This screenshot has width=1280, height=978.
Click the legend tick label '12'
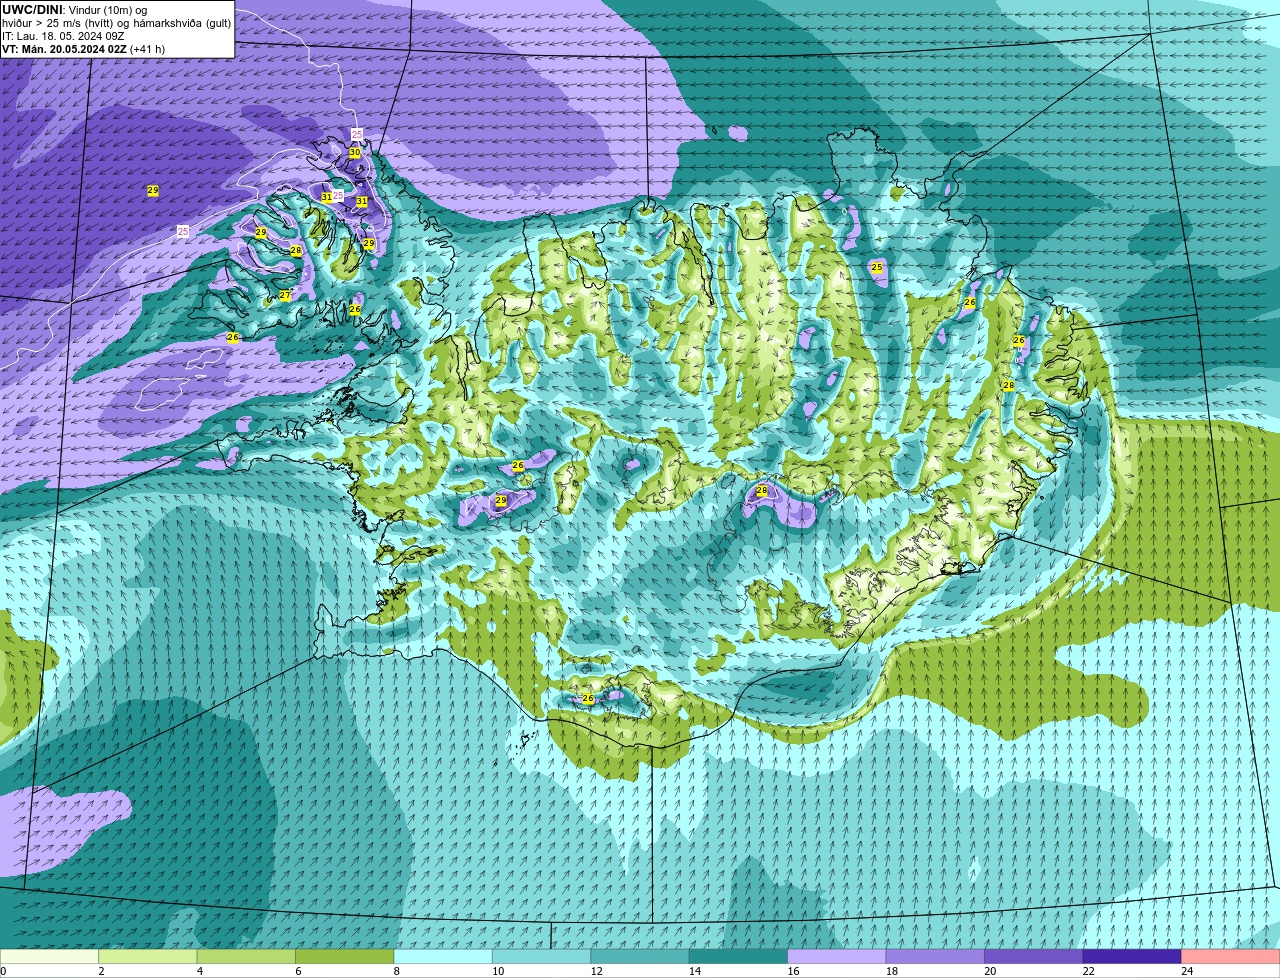click(x=596, y=971)
